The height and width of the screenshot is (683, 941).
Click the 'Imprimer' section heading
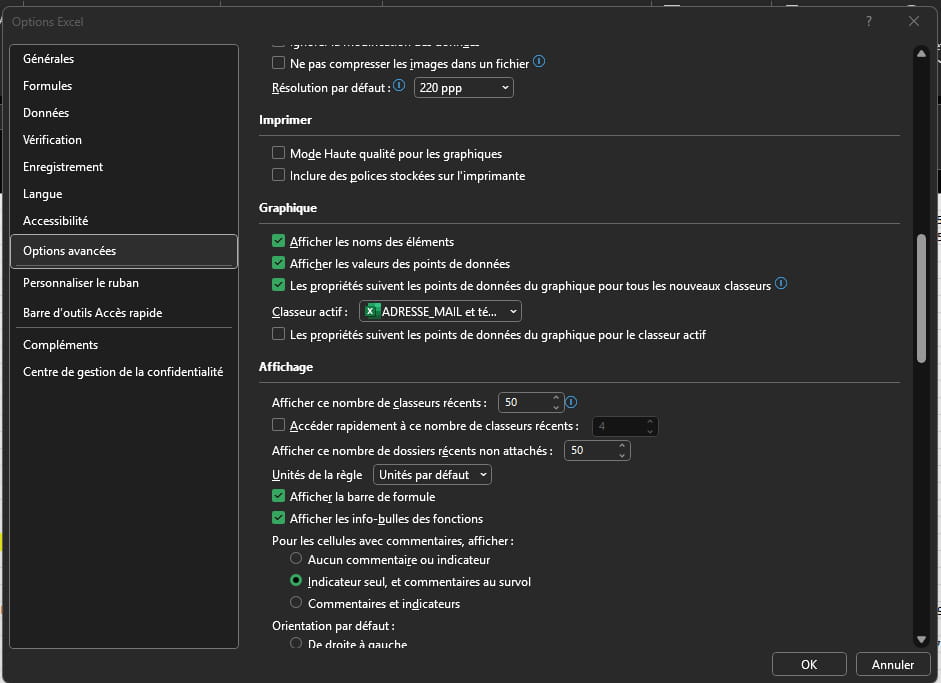pos(285,120)
